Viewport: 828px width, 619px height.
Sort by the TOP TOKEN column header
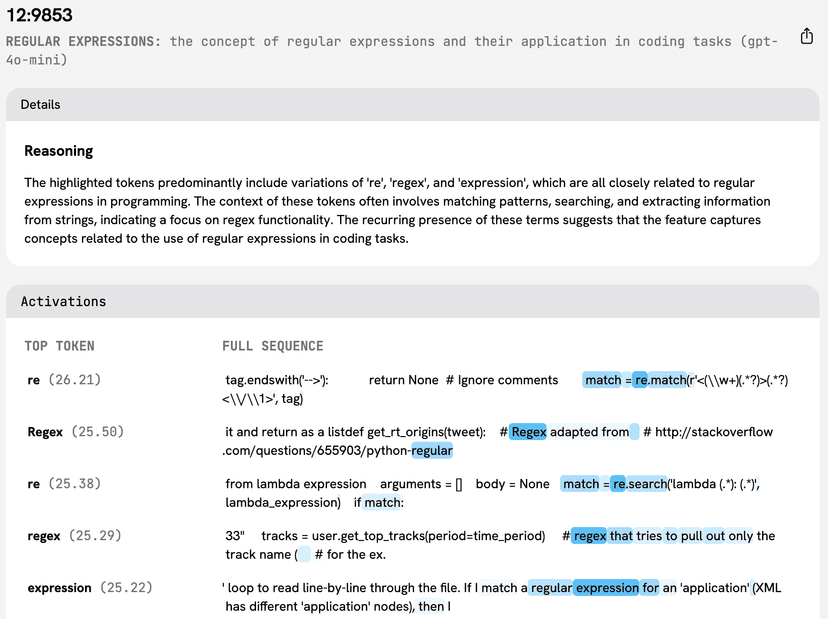click(x=61, y=346)
